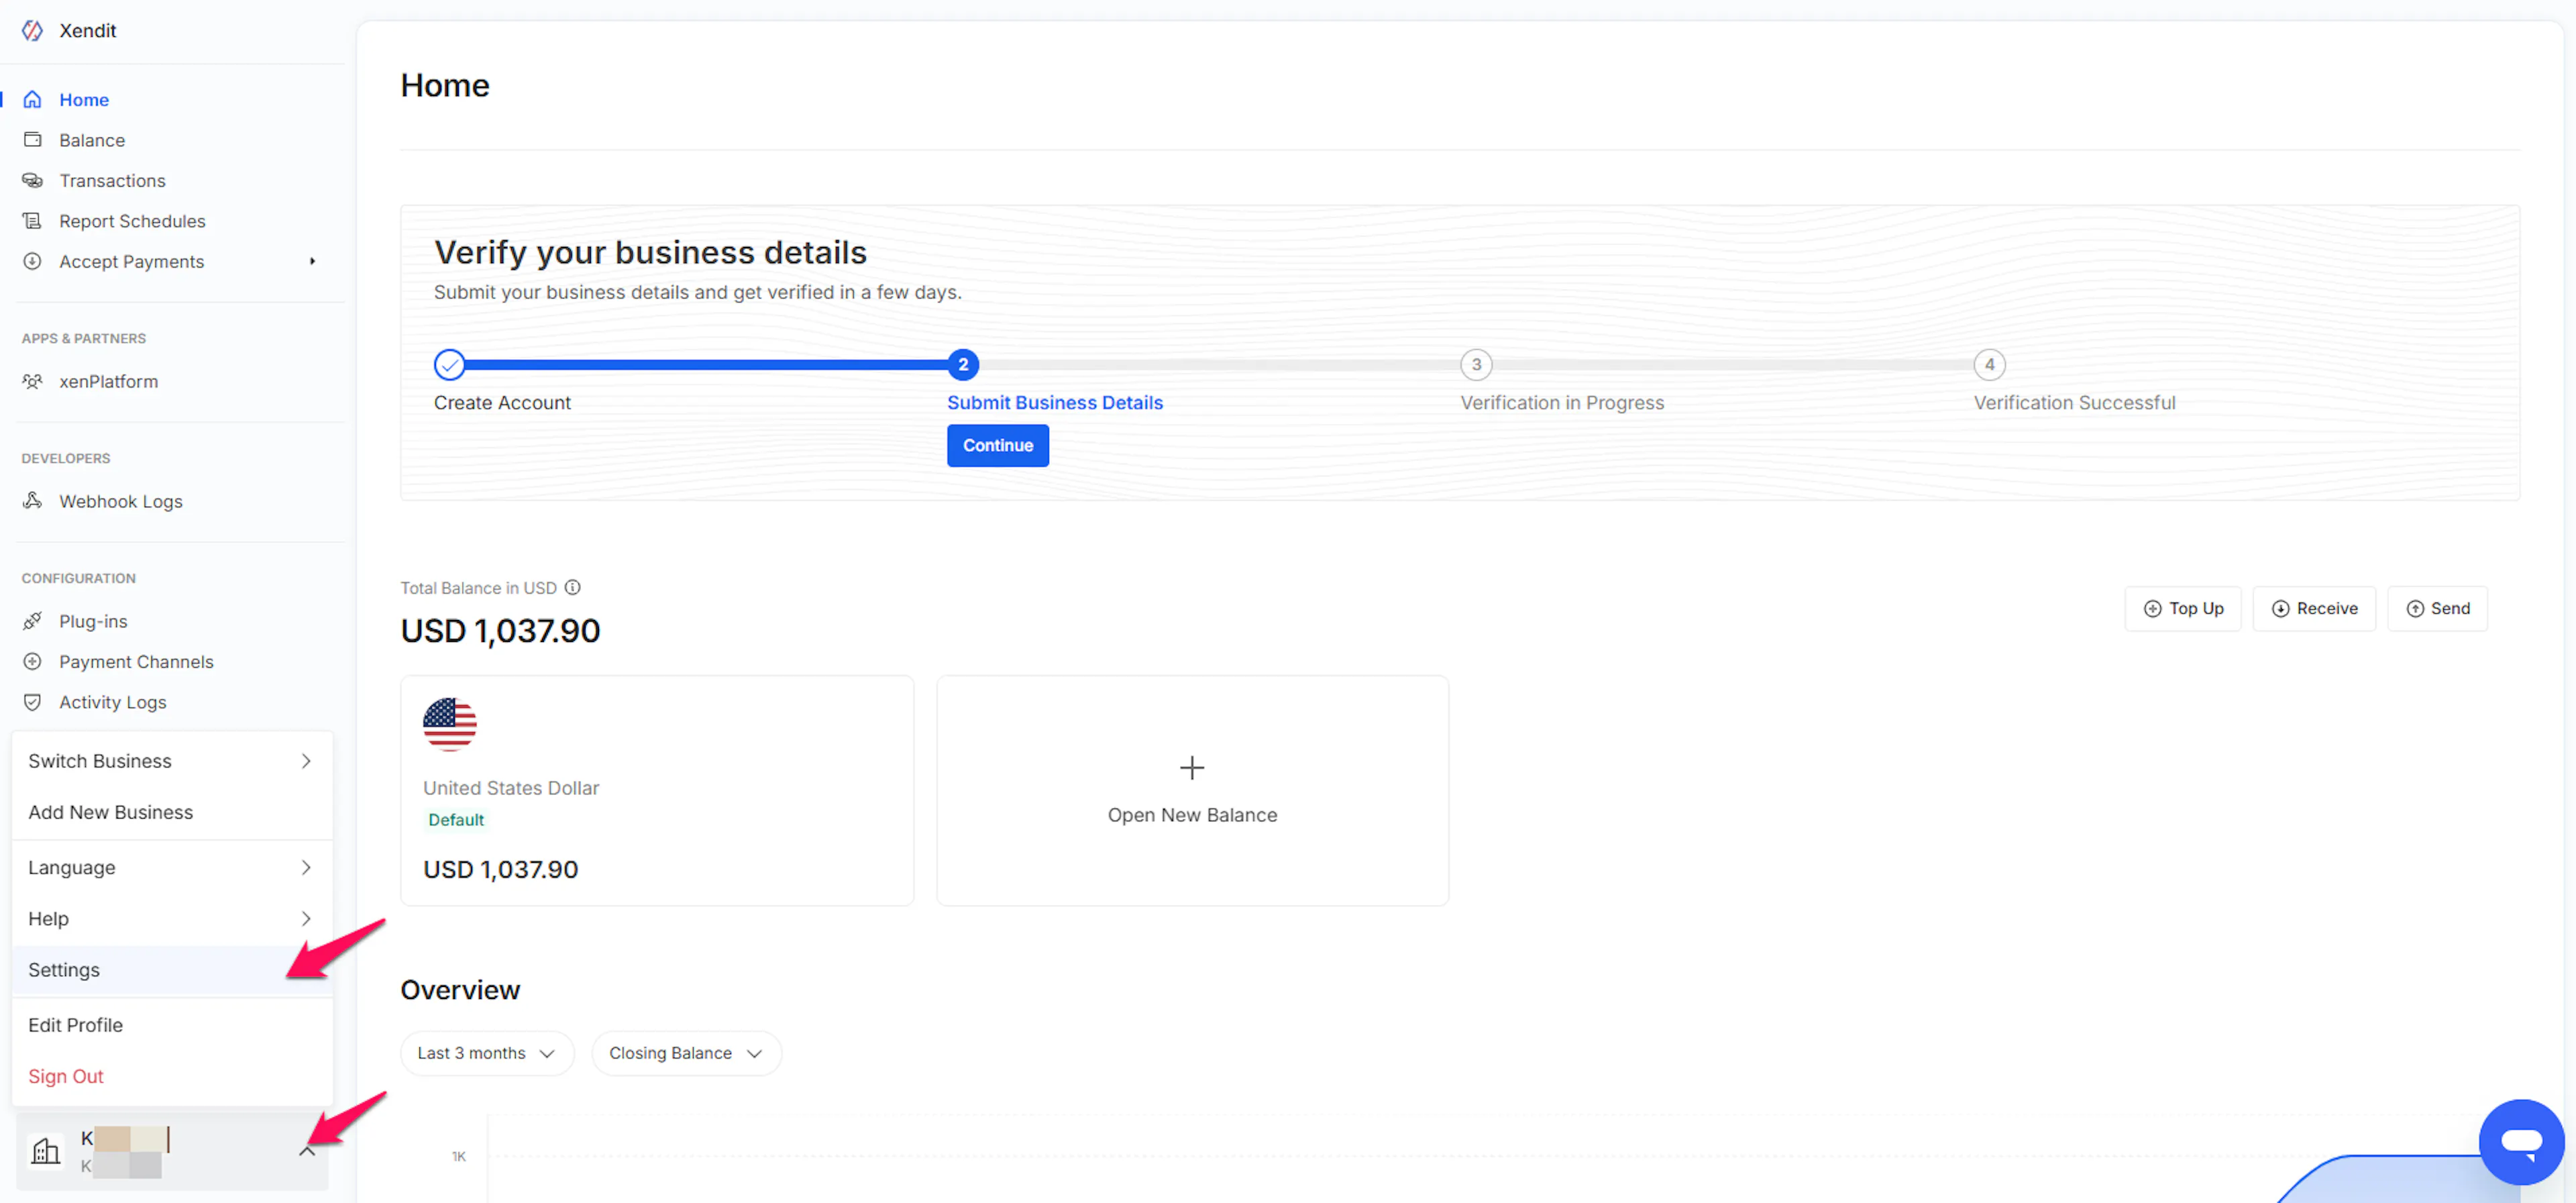Click step 3 Verification in Progress marker
Viewport: 2576px width, 1203px height.
tap(1476, 365)
